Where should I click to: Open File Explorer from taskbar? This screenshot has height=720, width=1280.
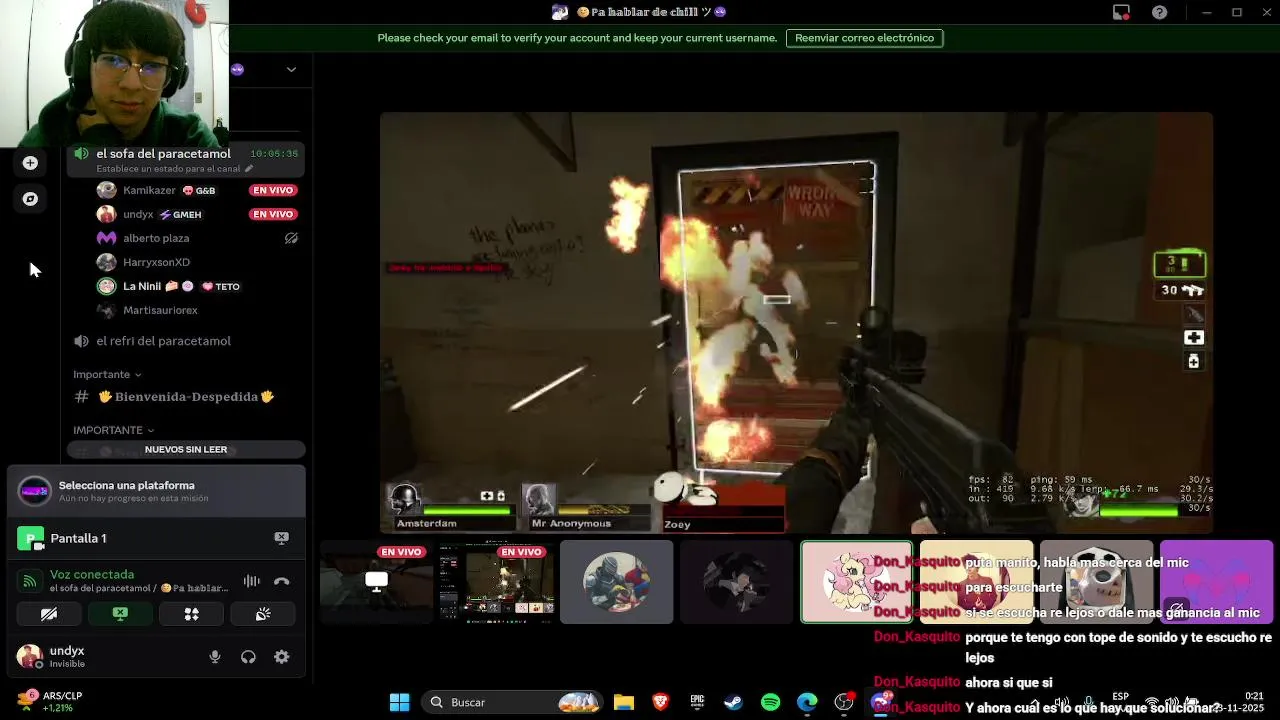click(624, 702)
